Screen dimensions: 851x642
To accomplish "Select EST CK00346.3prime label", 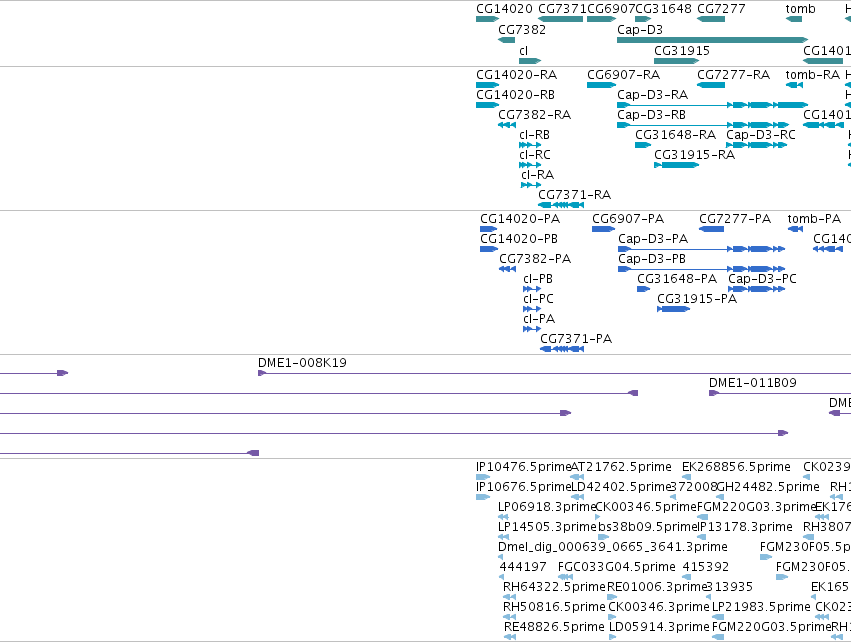I will tap(658, 607).
